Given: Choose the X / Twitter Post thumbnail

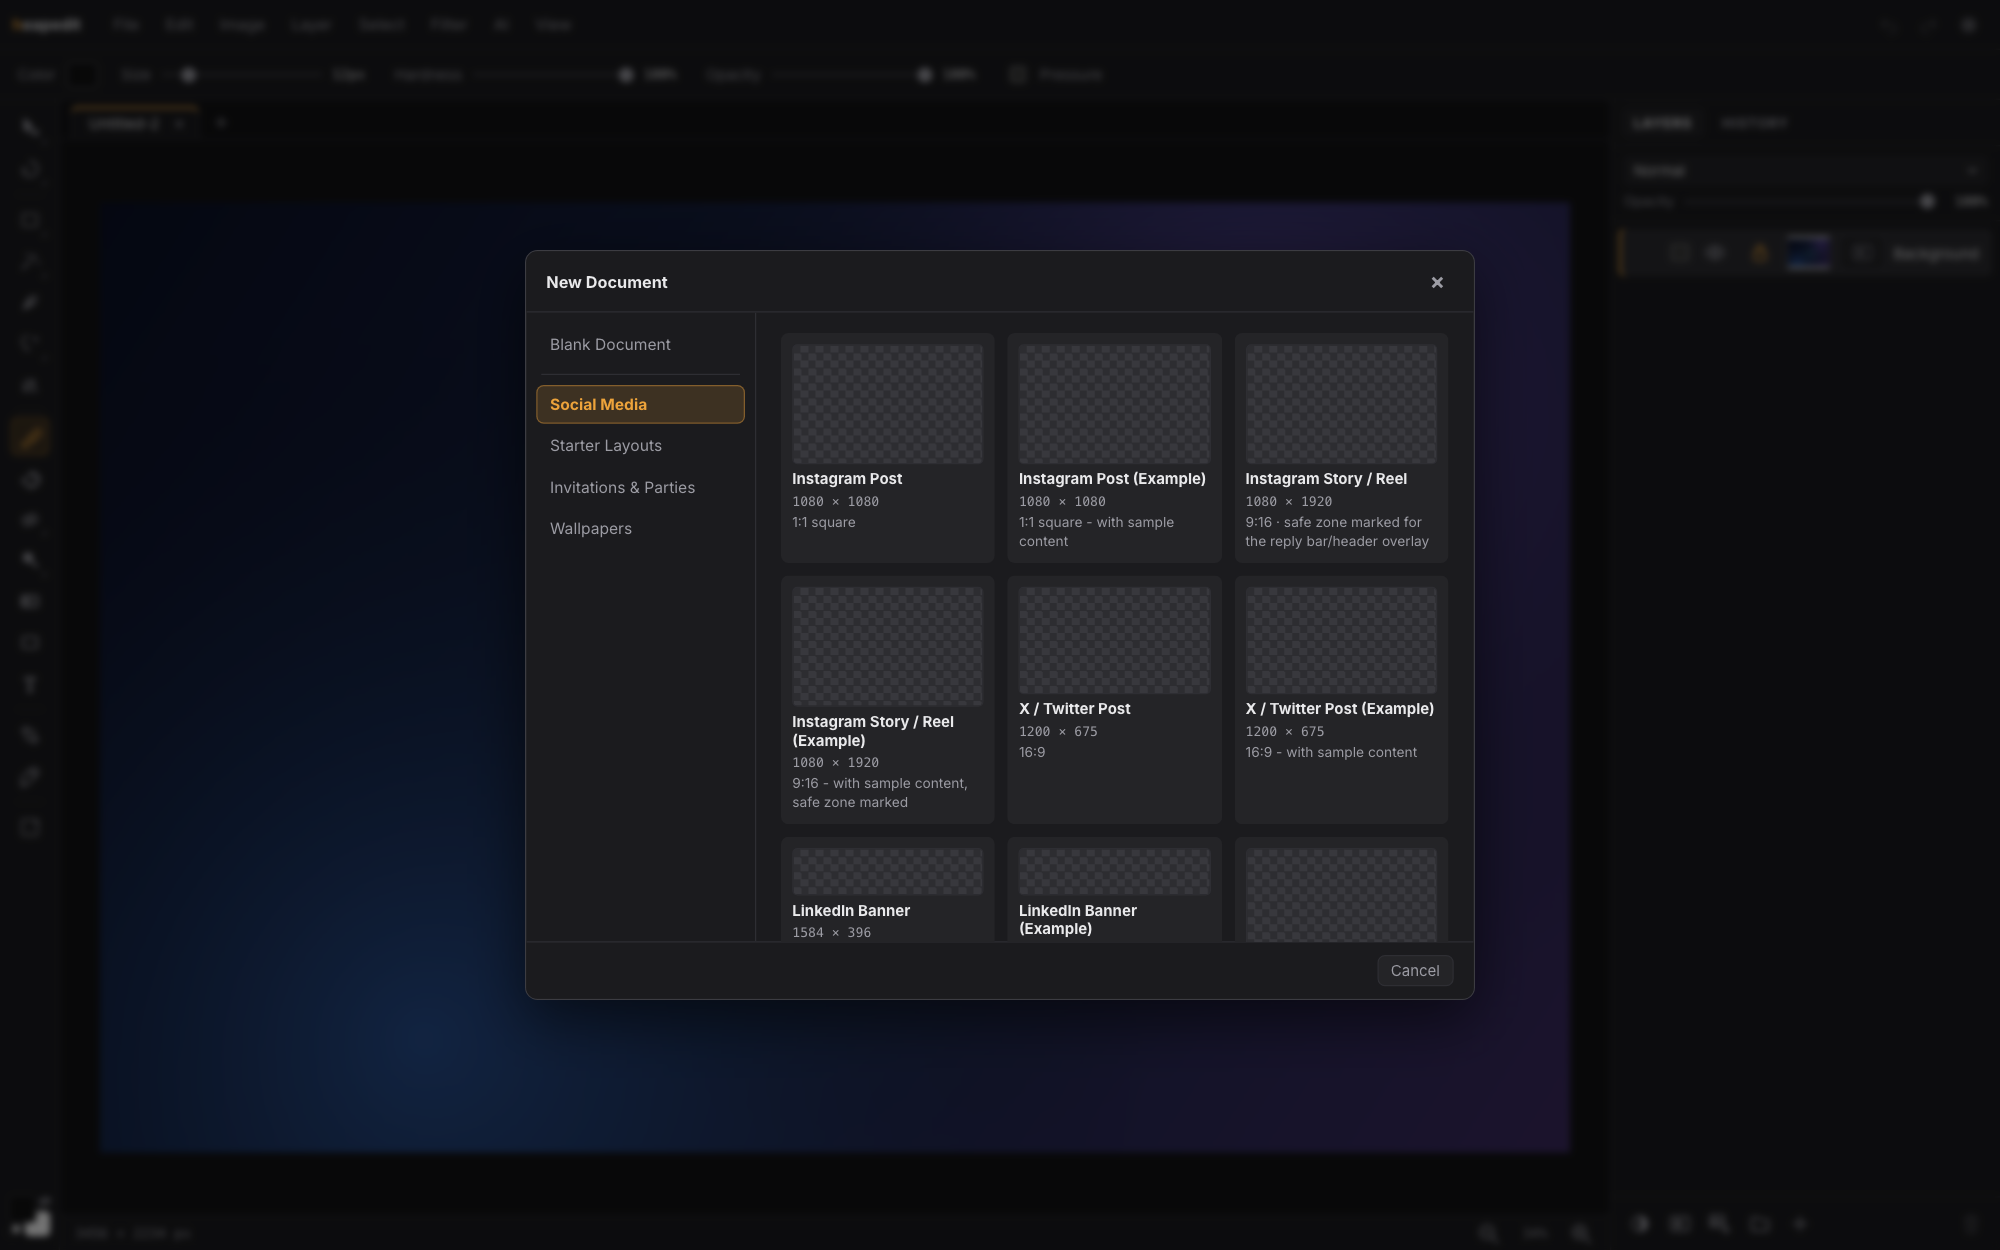Looking at the screenshot, I should pyautogui.click(x=1114, y=640).
